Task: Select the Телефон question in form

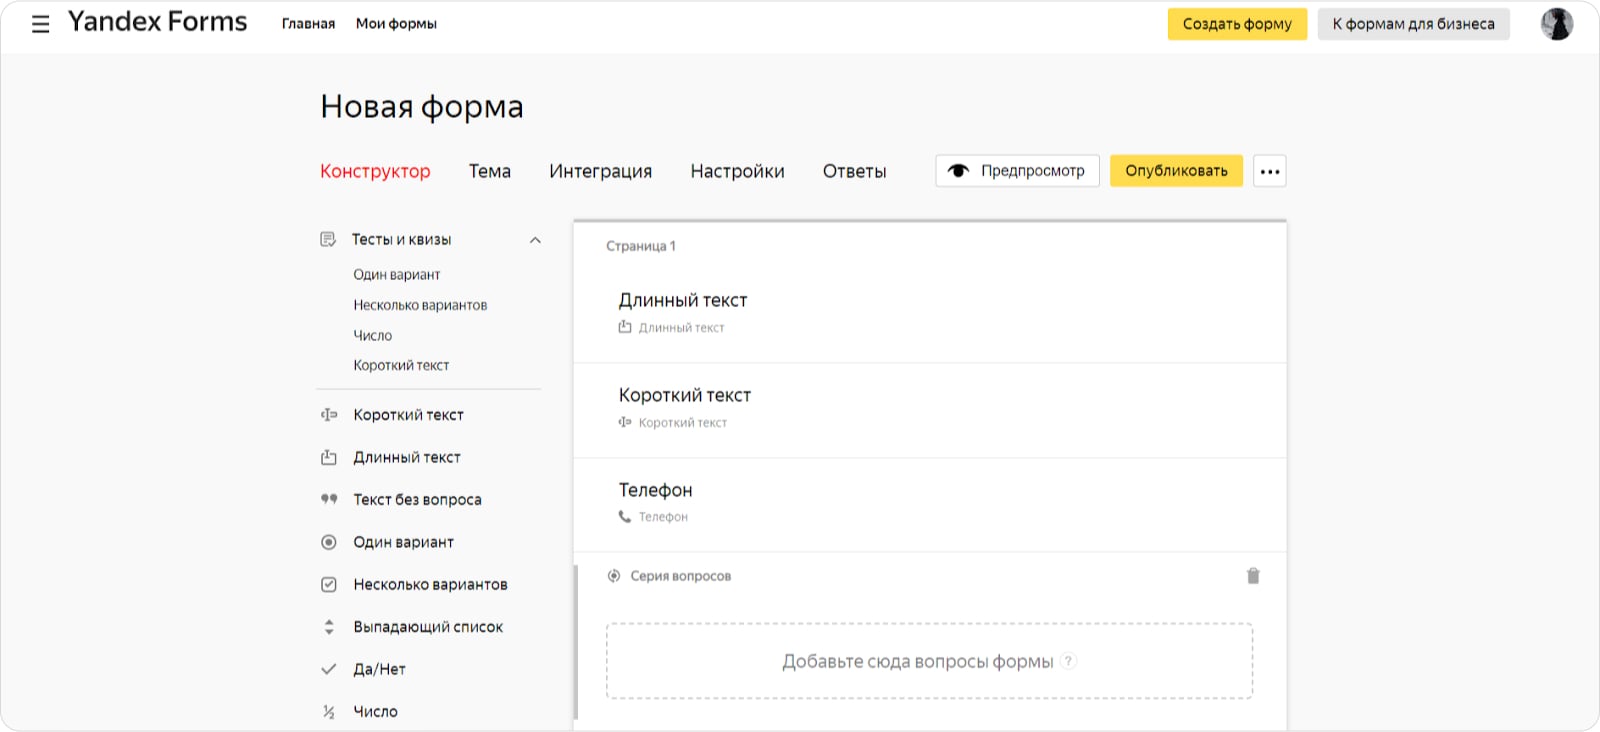Action: 930,505
